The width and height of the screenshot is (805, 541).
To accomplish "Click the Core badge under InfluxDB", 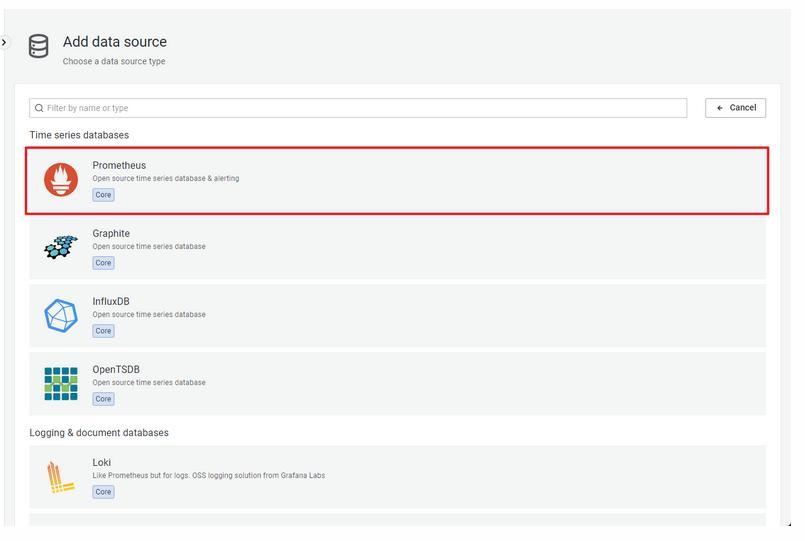I will coord(103,331).
